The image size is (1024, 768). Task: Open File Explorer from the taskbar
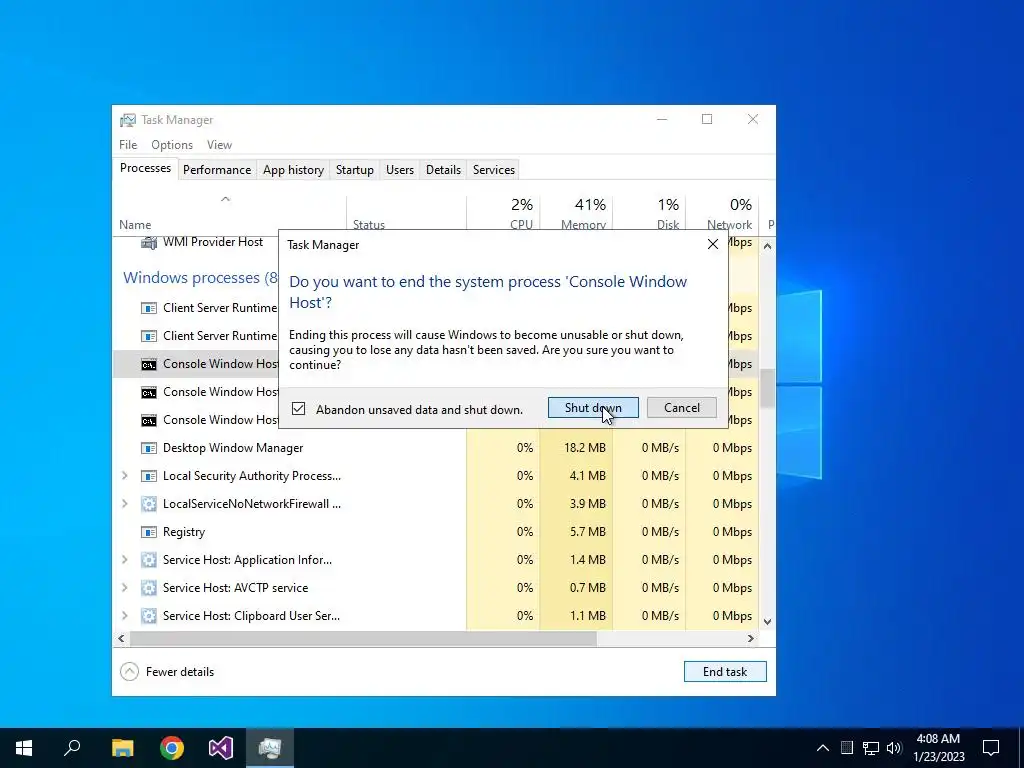(x=122, y=748)
